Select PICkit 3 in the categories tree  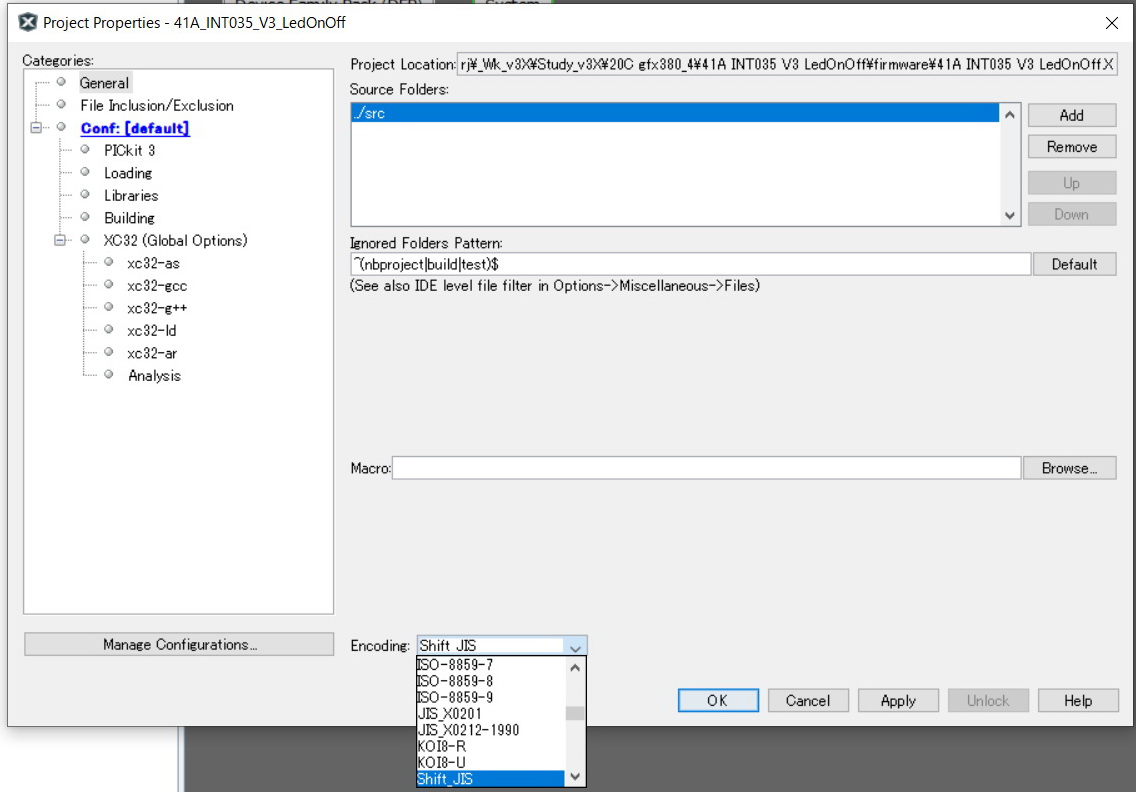click(x=129, y=150)
